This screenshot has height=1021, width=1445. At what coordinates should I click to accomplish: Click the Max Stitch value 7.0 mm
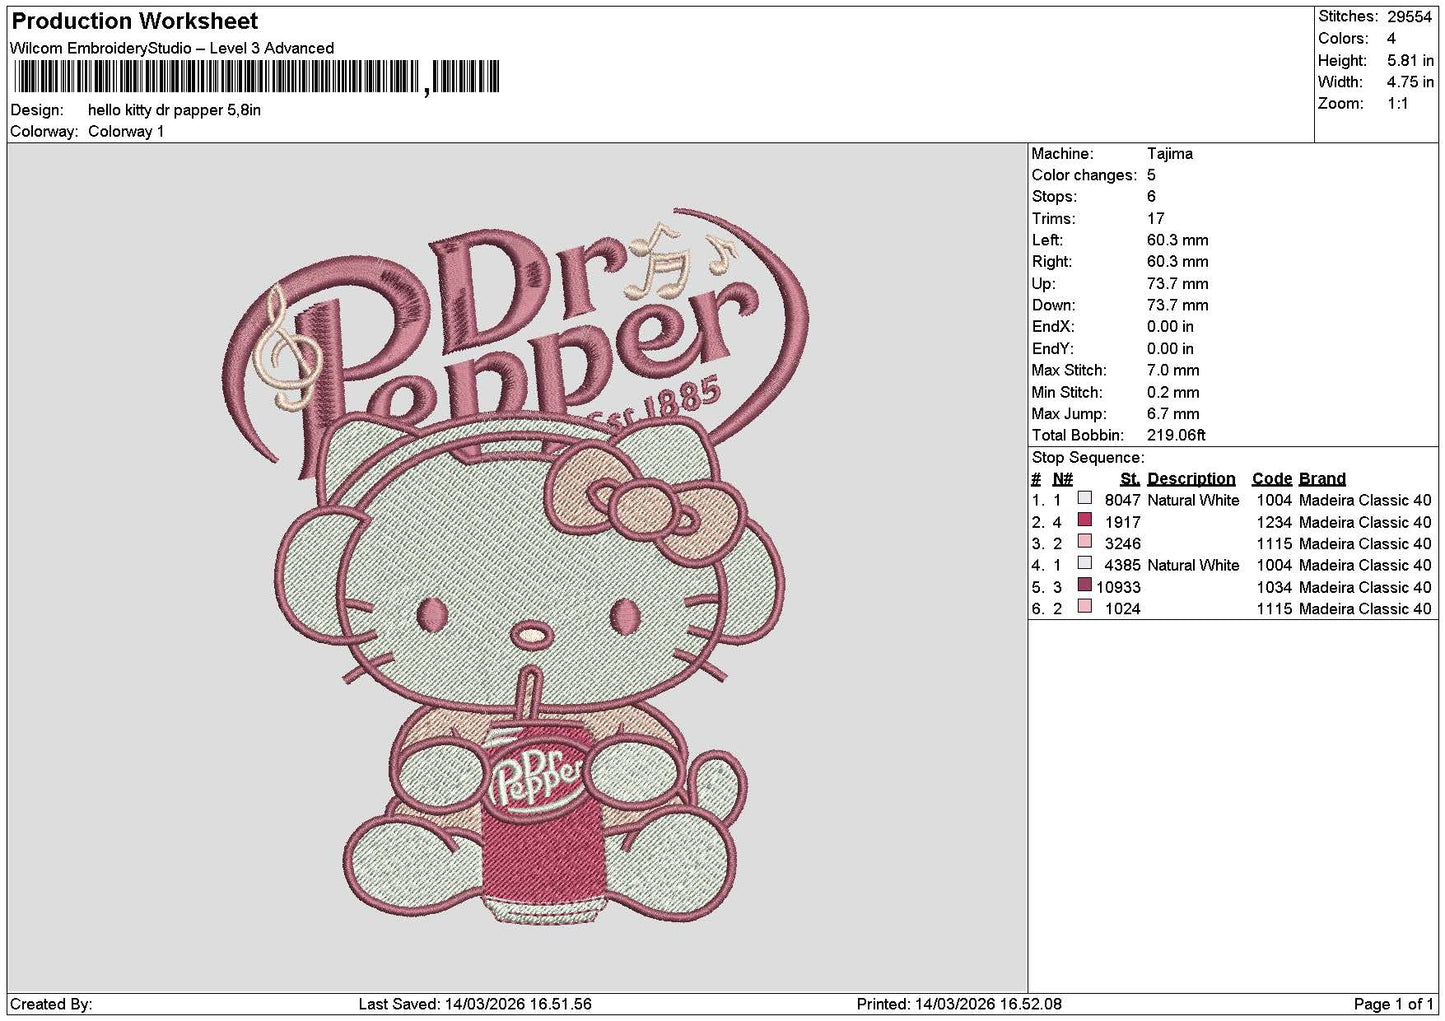[1173, 370]
